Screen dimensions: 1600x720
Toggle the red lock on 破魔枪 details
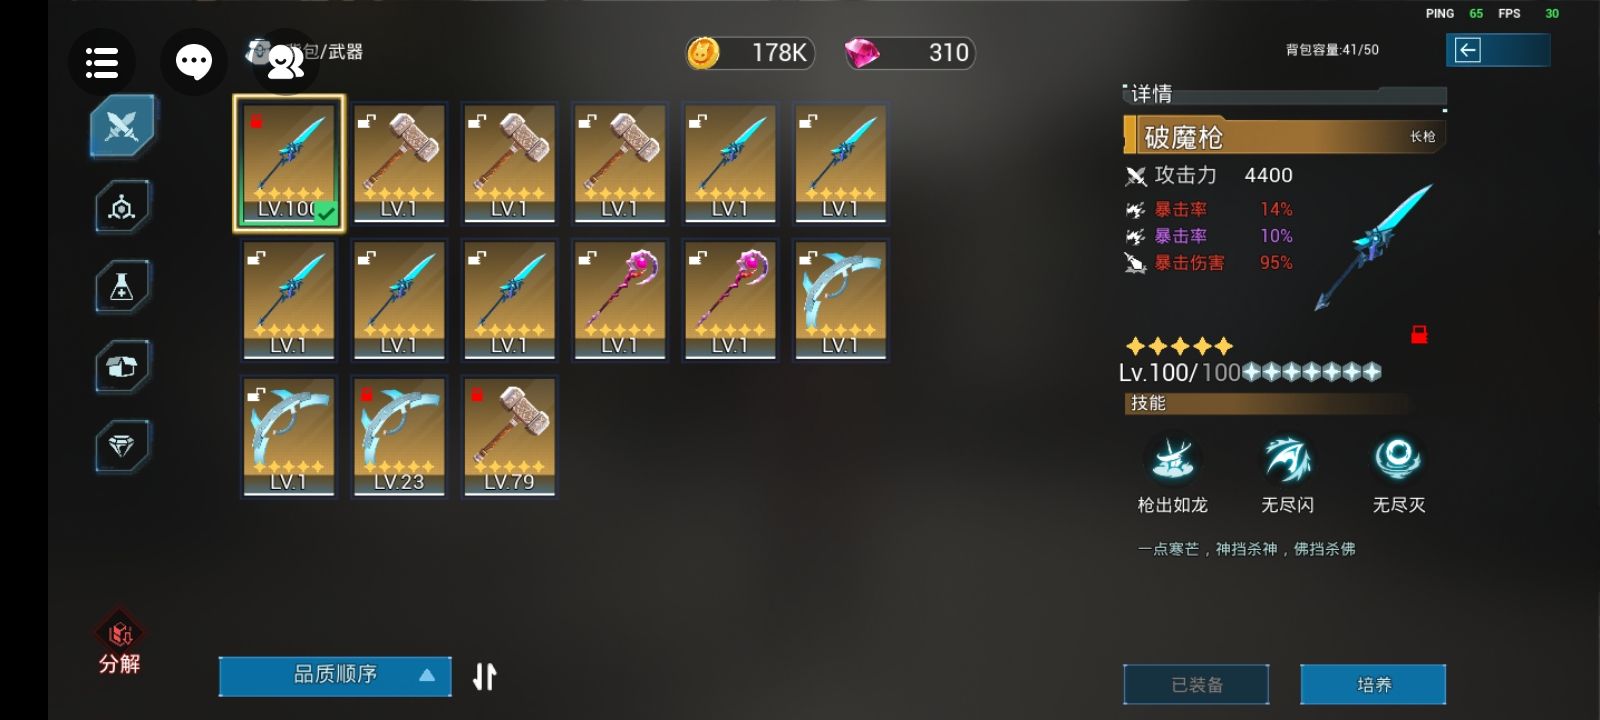click(x=1418, y=335)
